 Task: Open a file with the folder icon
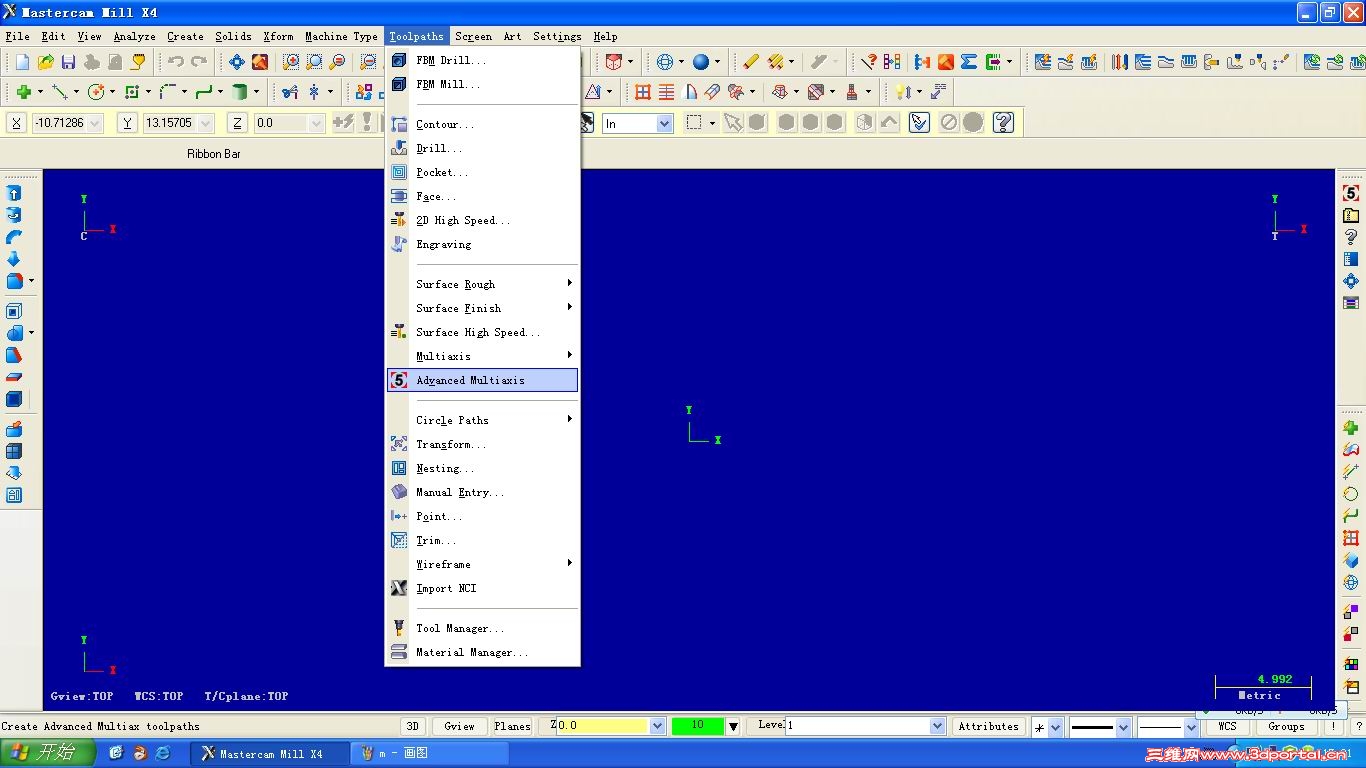[x=45, y=62]
